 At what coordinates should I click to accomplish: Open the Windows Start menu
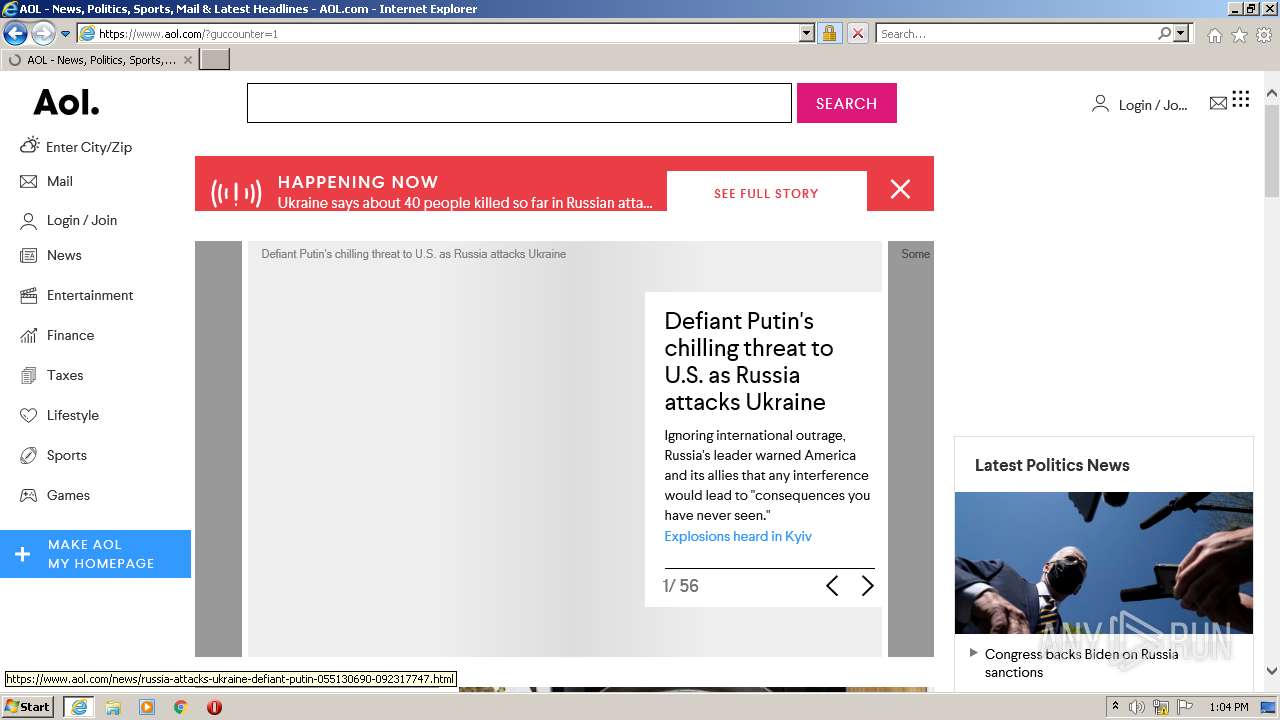click(x=27, y=706)
